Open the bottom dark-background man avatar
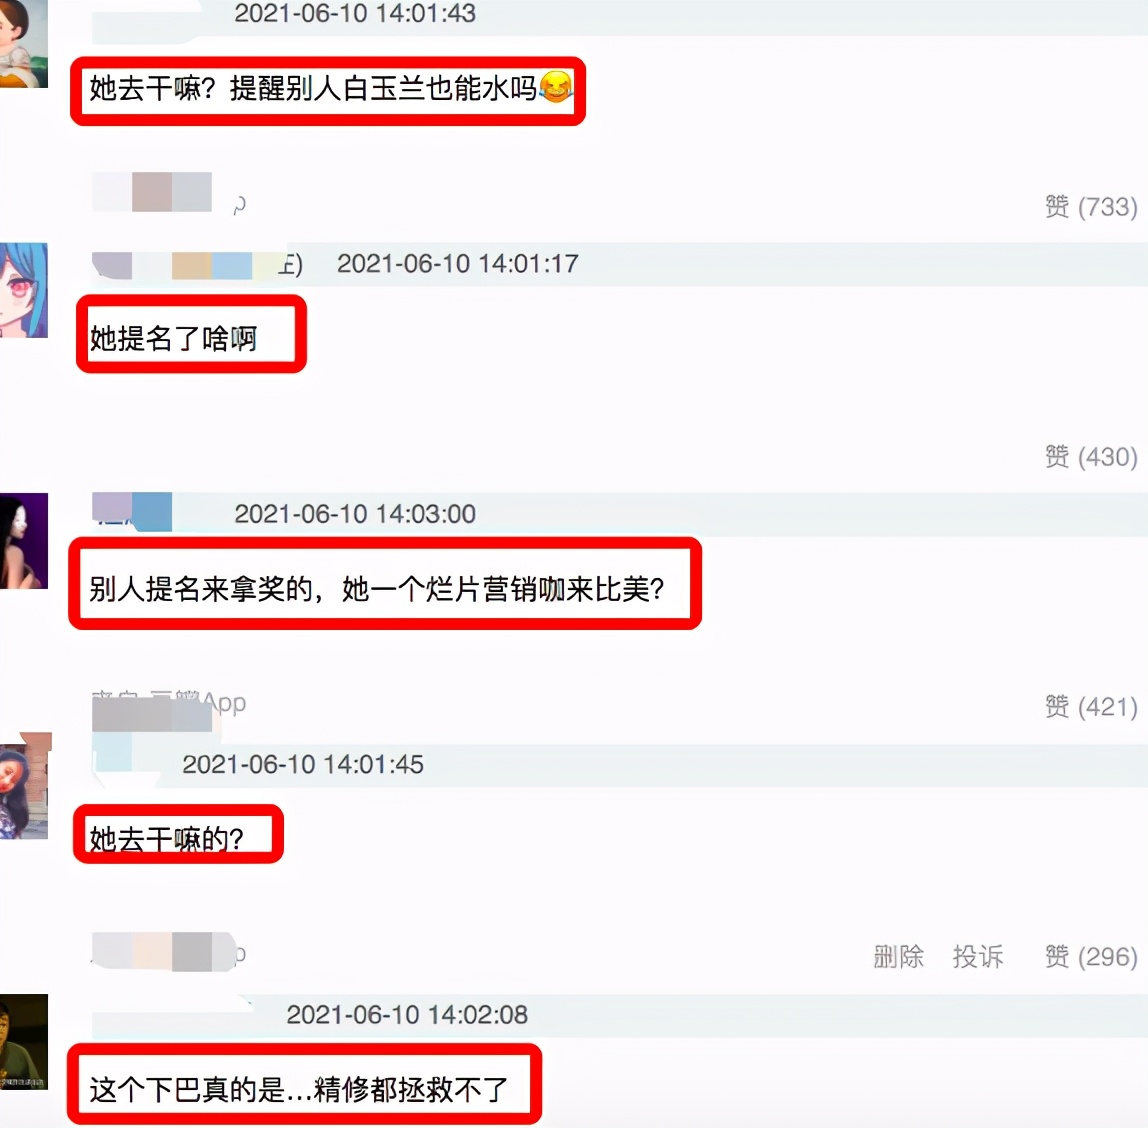 (x=24, y=1042)
